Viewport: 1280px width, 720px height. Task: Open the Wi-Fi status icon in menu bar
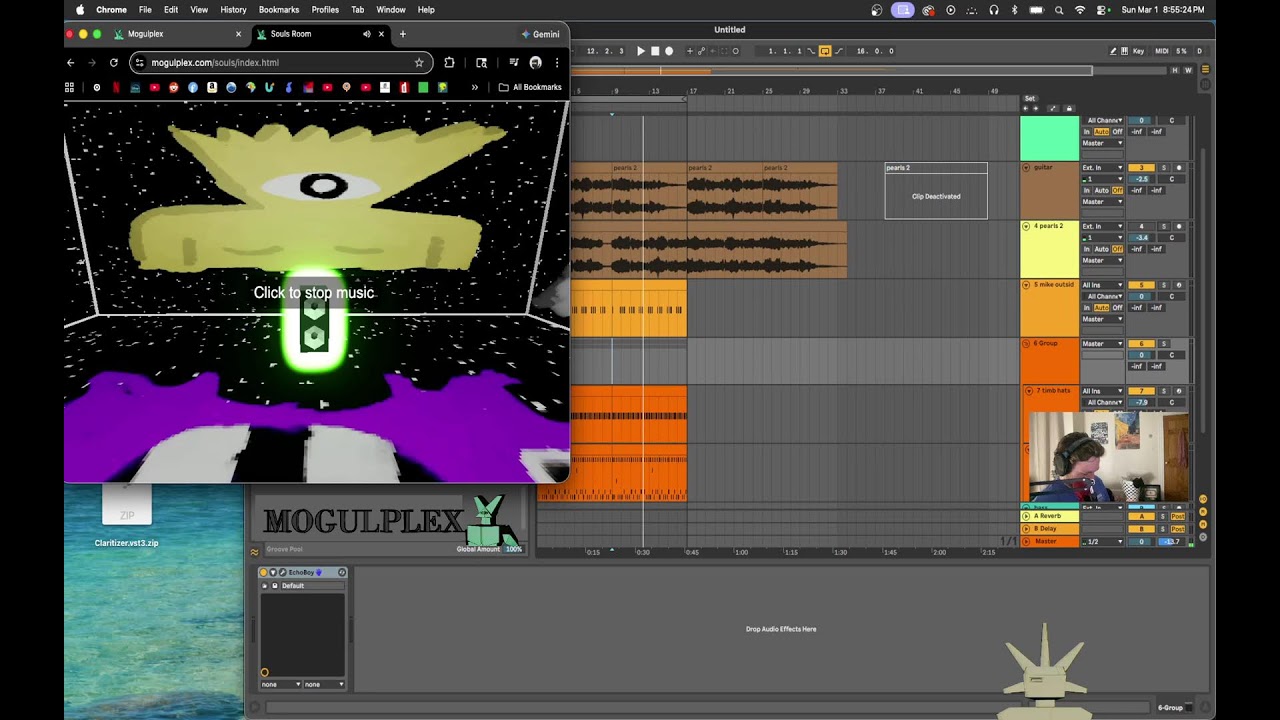pyautogui.click(x=1080, y=10)
